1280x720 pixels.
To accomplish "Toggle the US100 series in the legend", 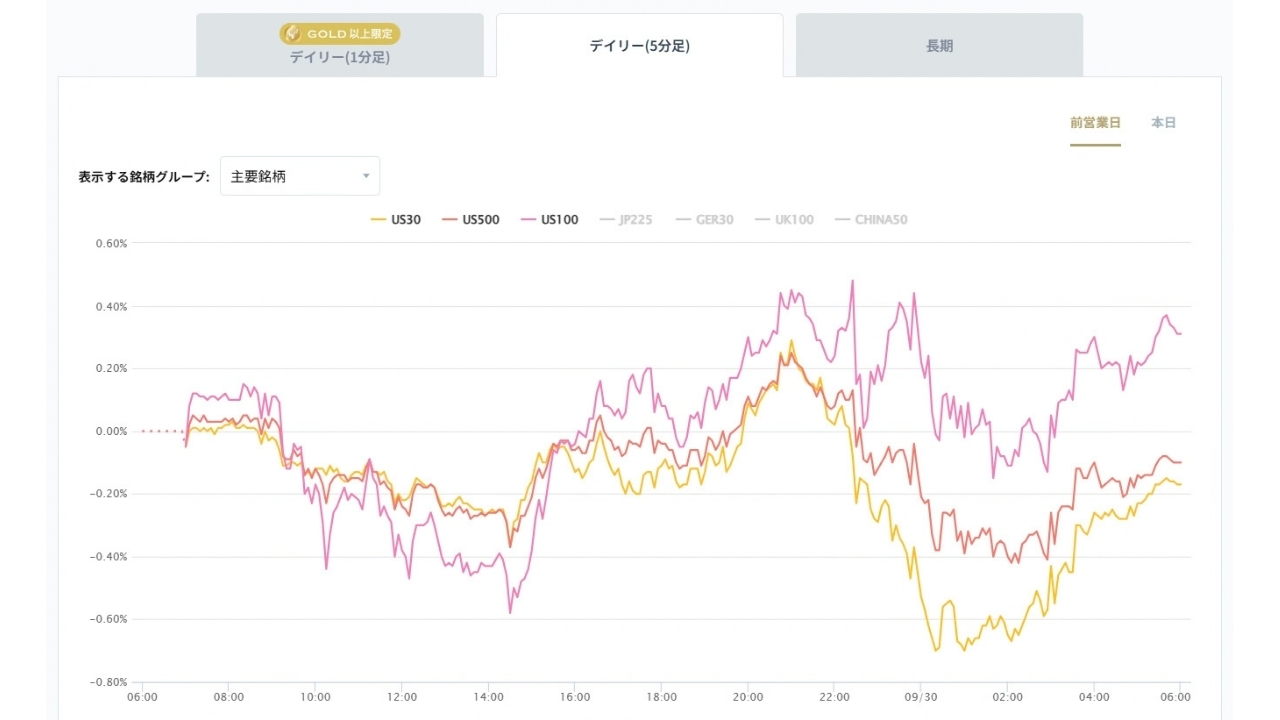I will 549,220.
